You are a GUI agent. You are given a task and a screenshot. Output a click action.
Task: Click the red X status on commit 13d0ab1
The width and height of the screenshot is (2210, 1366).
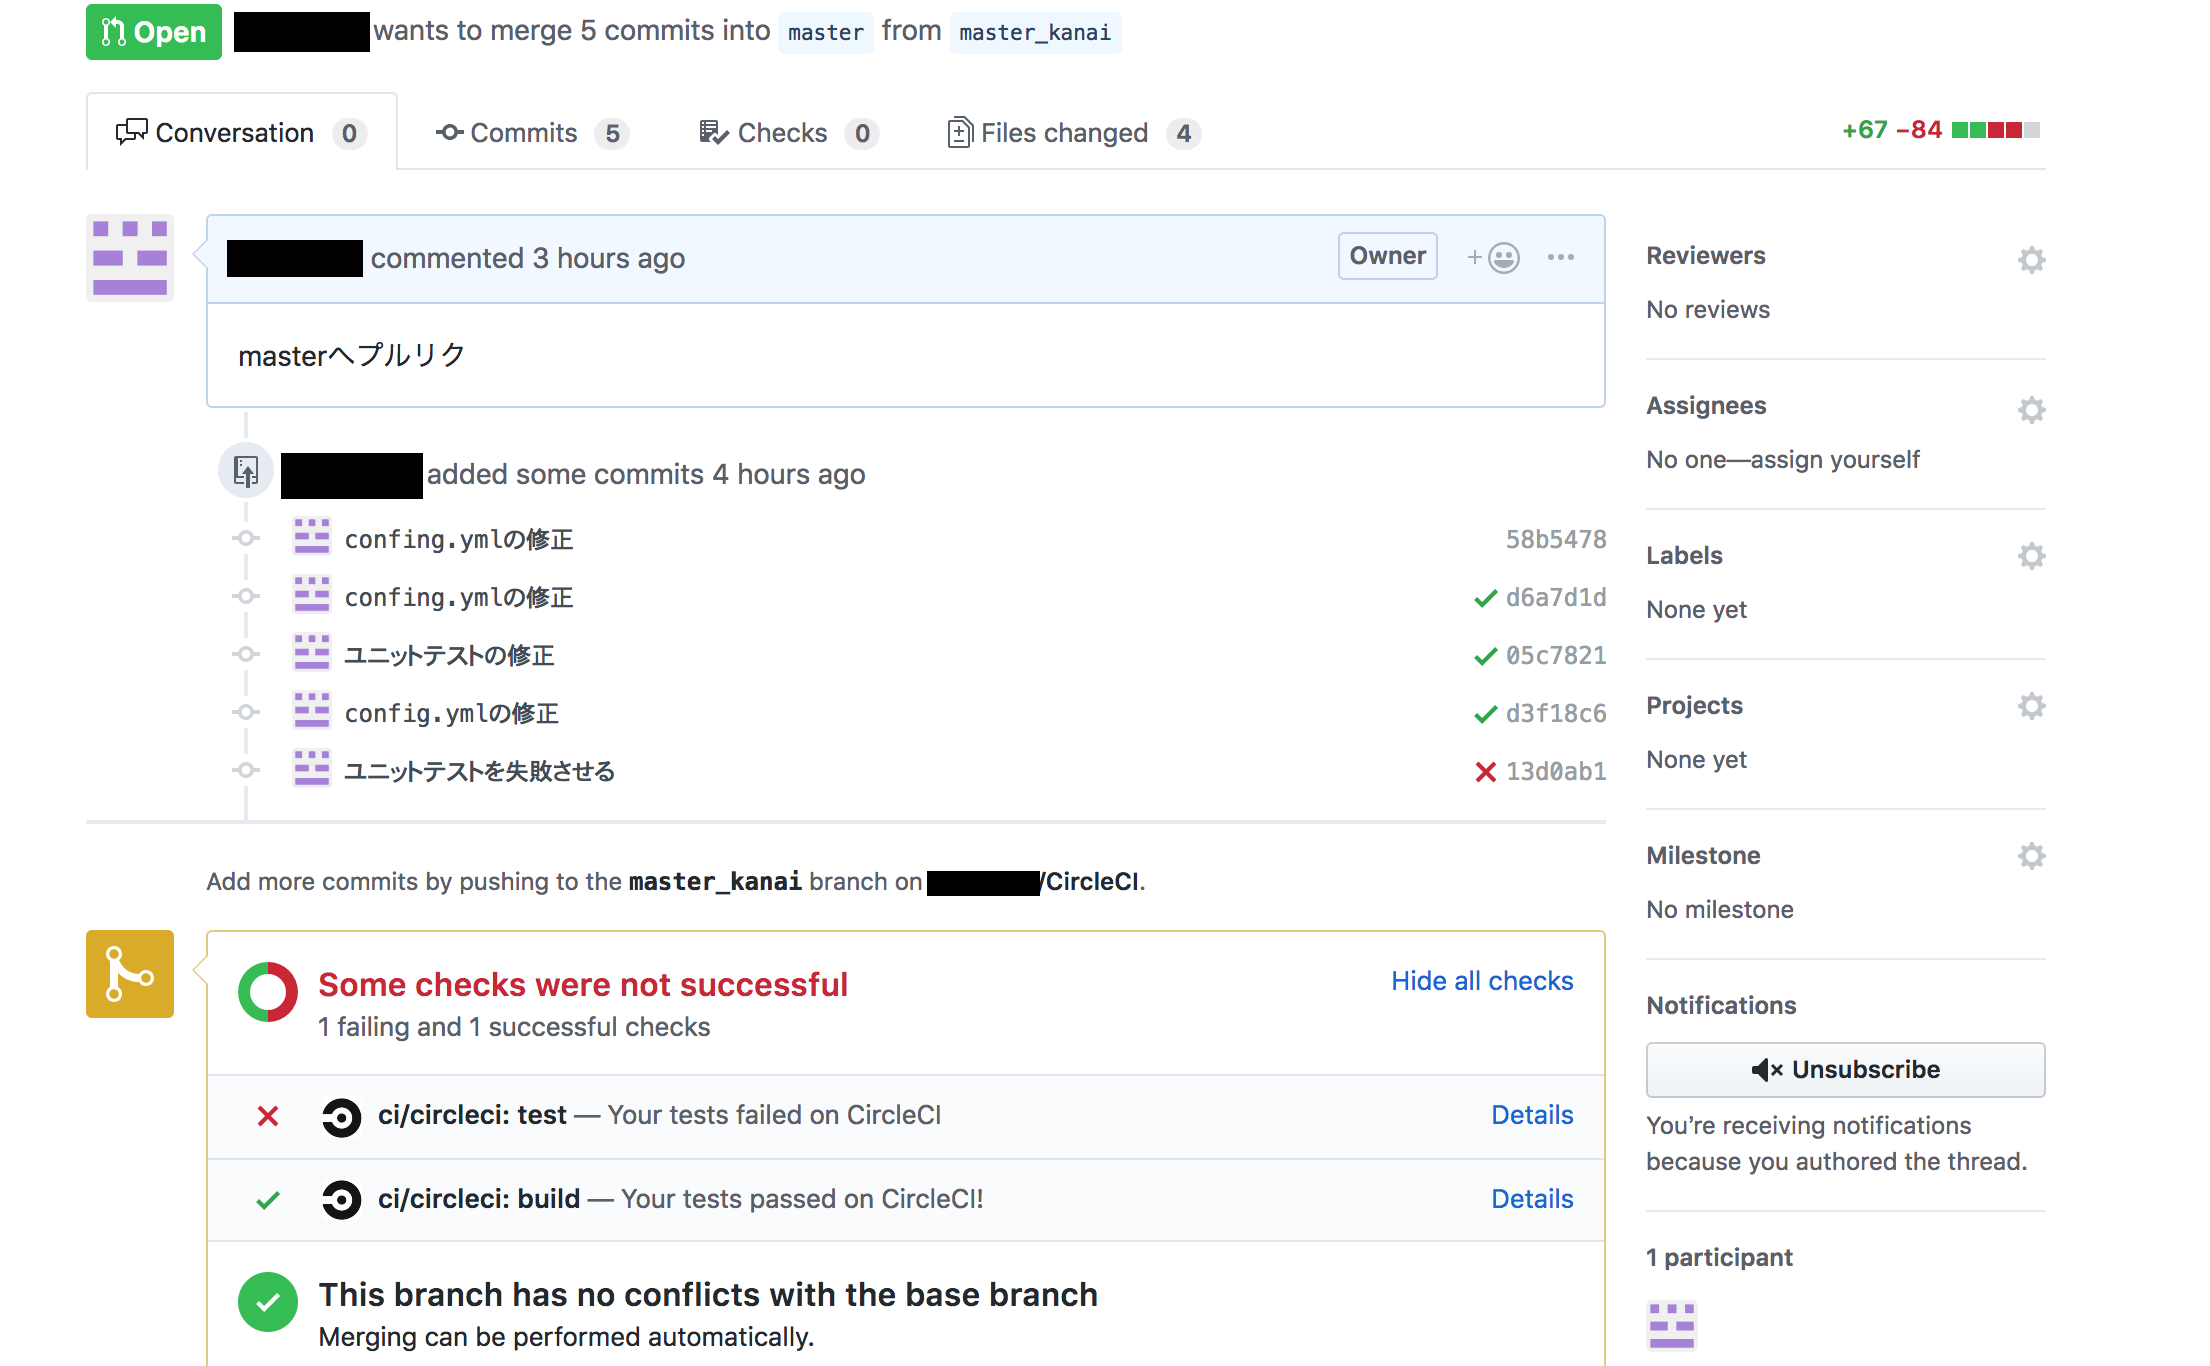tap(1485, 772)
